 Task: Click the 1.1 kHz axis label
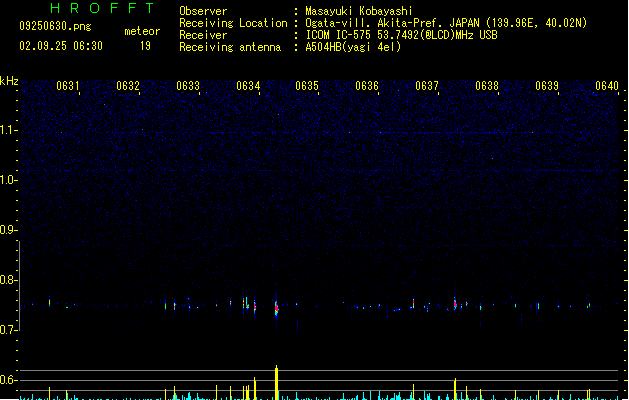(8, 130)
